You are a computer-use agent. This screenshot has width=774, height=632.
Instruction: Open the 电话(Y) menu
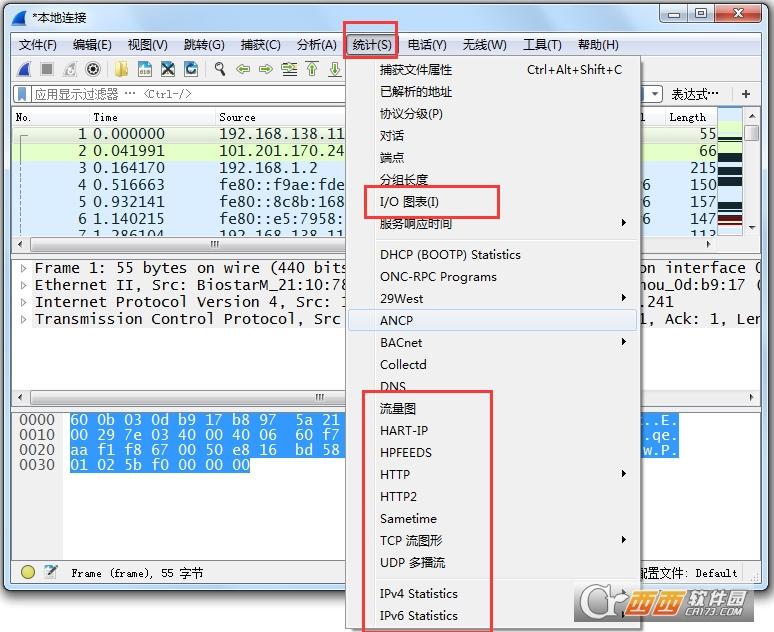427,45
